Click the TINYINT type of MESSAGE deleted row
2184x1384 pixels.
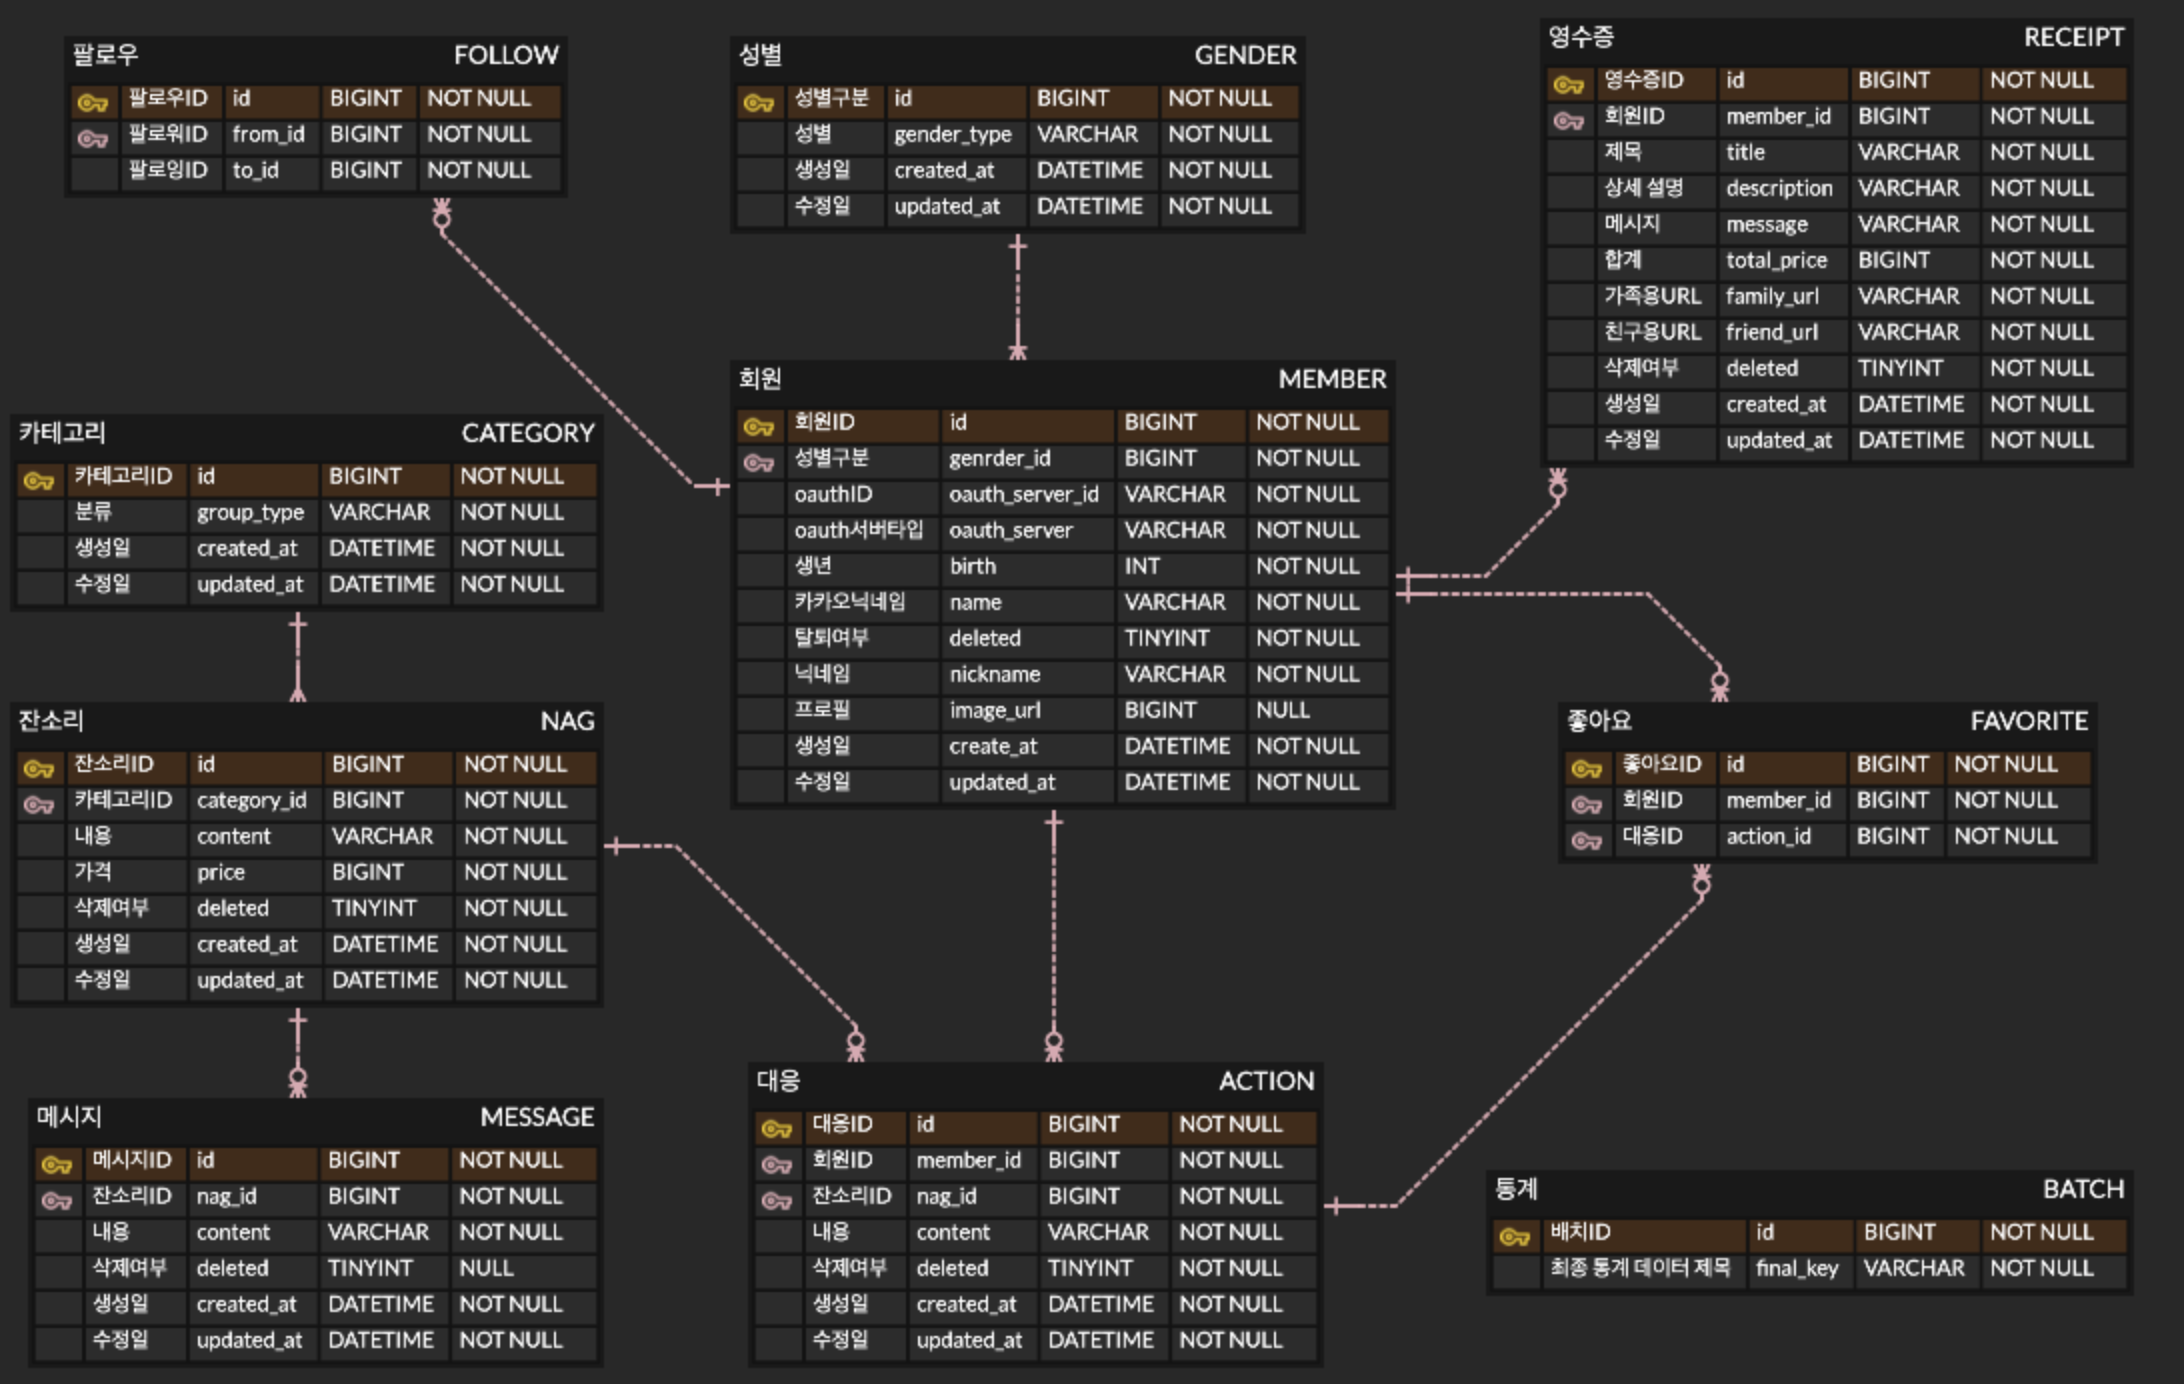tap(370, 1269)
